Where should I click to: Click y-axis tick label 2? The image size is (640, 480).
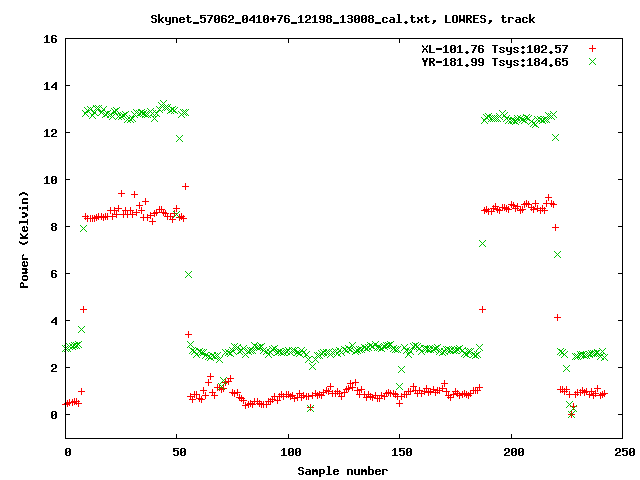point(54,368)
